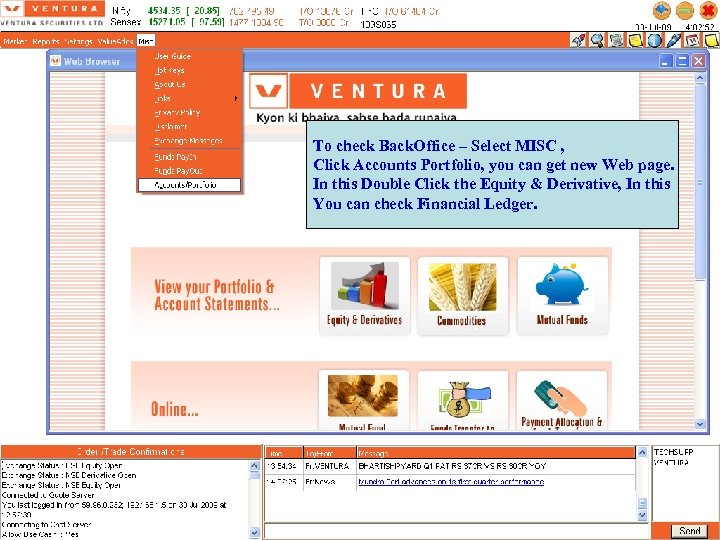720x540 pixels.
Task: Click scroll up arrow in Order/Trade Confirmations panel
Action: (254, 466)
